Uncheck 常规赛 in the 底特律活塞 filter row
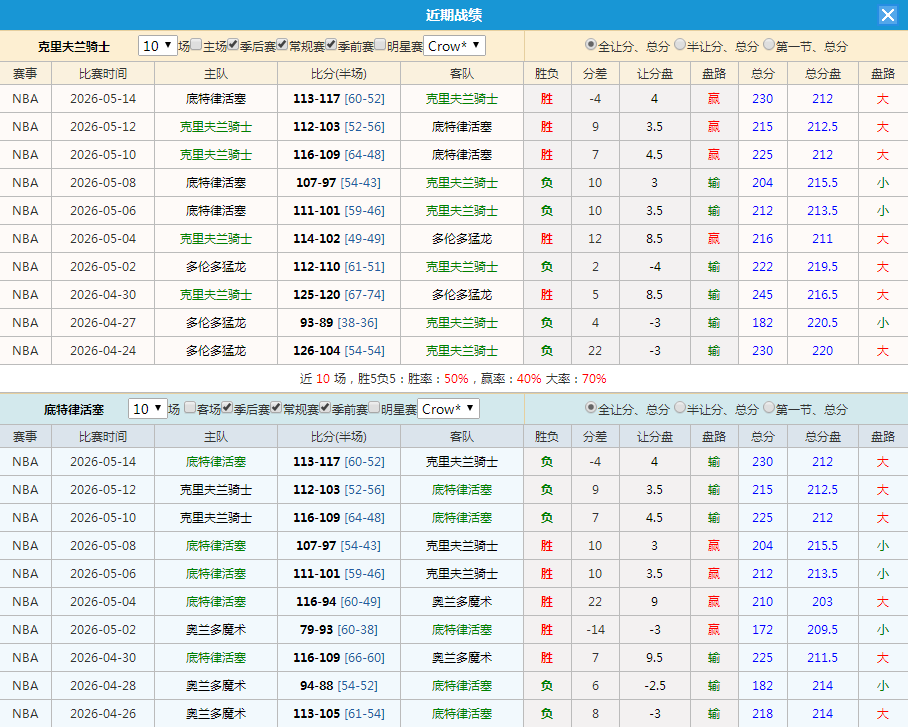 [277, 408]
